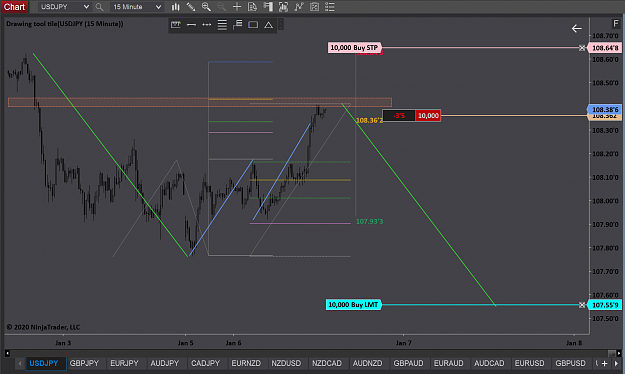Select the Fibonacci extensions flag tool

click(238, 25)
